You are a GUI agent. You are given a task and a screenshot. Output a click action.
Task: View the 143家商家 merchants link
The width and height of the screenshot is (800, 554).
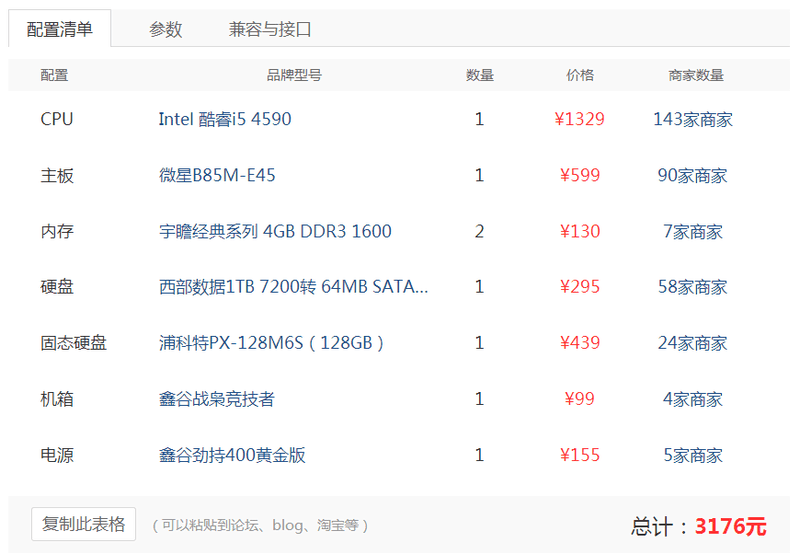pyautogui.click(x=693, y=119)
